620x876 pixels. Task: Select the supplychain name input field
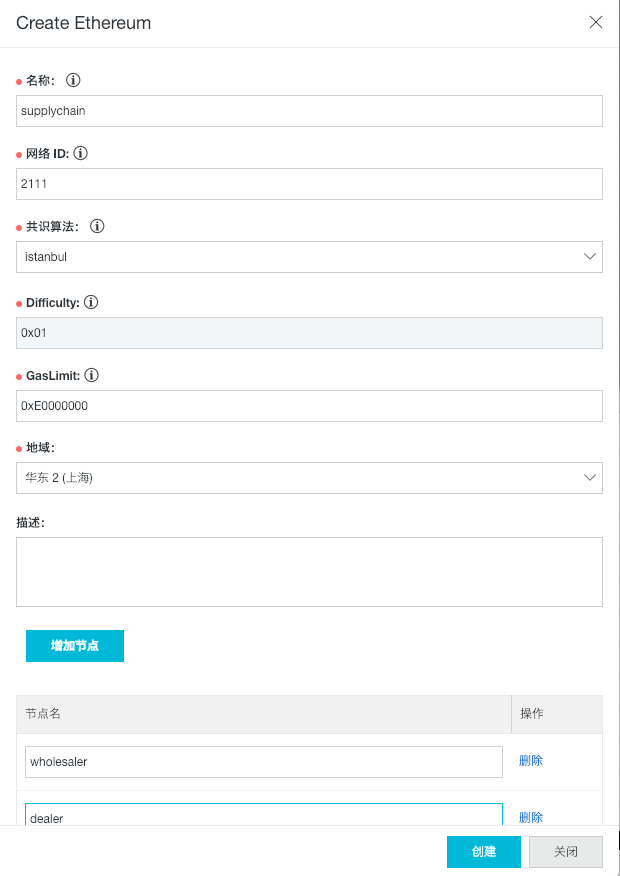[x=310, y=110]
